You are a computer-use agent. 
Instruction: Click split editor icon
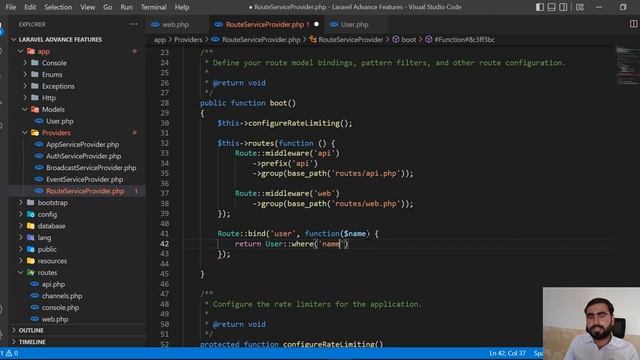pos(633,24)
